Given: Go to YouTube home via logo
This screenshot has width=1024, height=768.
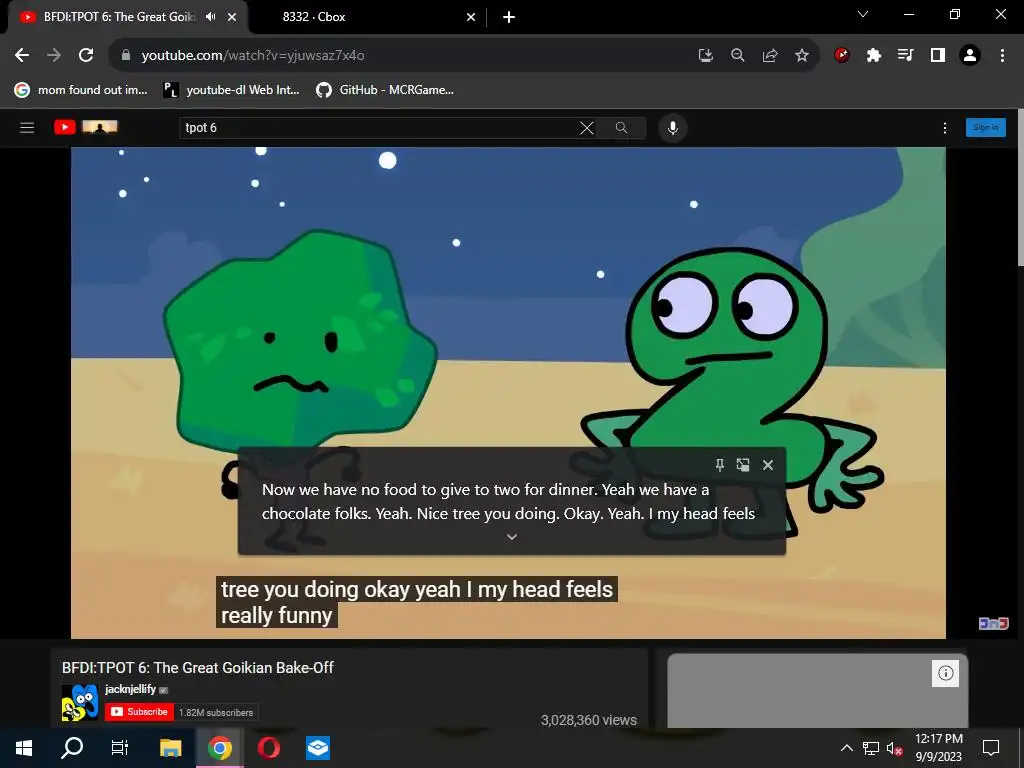Looking at the screenshot, I should tap(86, 127).
